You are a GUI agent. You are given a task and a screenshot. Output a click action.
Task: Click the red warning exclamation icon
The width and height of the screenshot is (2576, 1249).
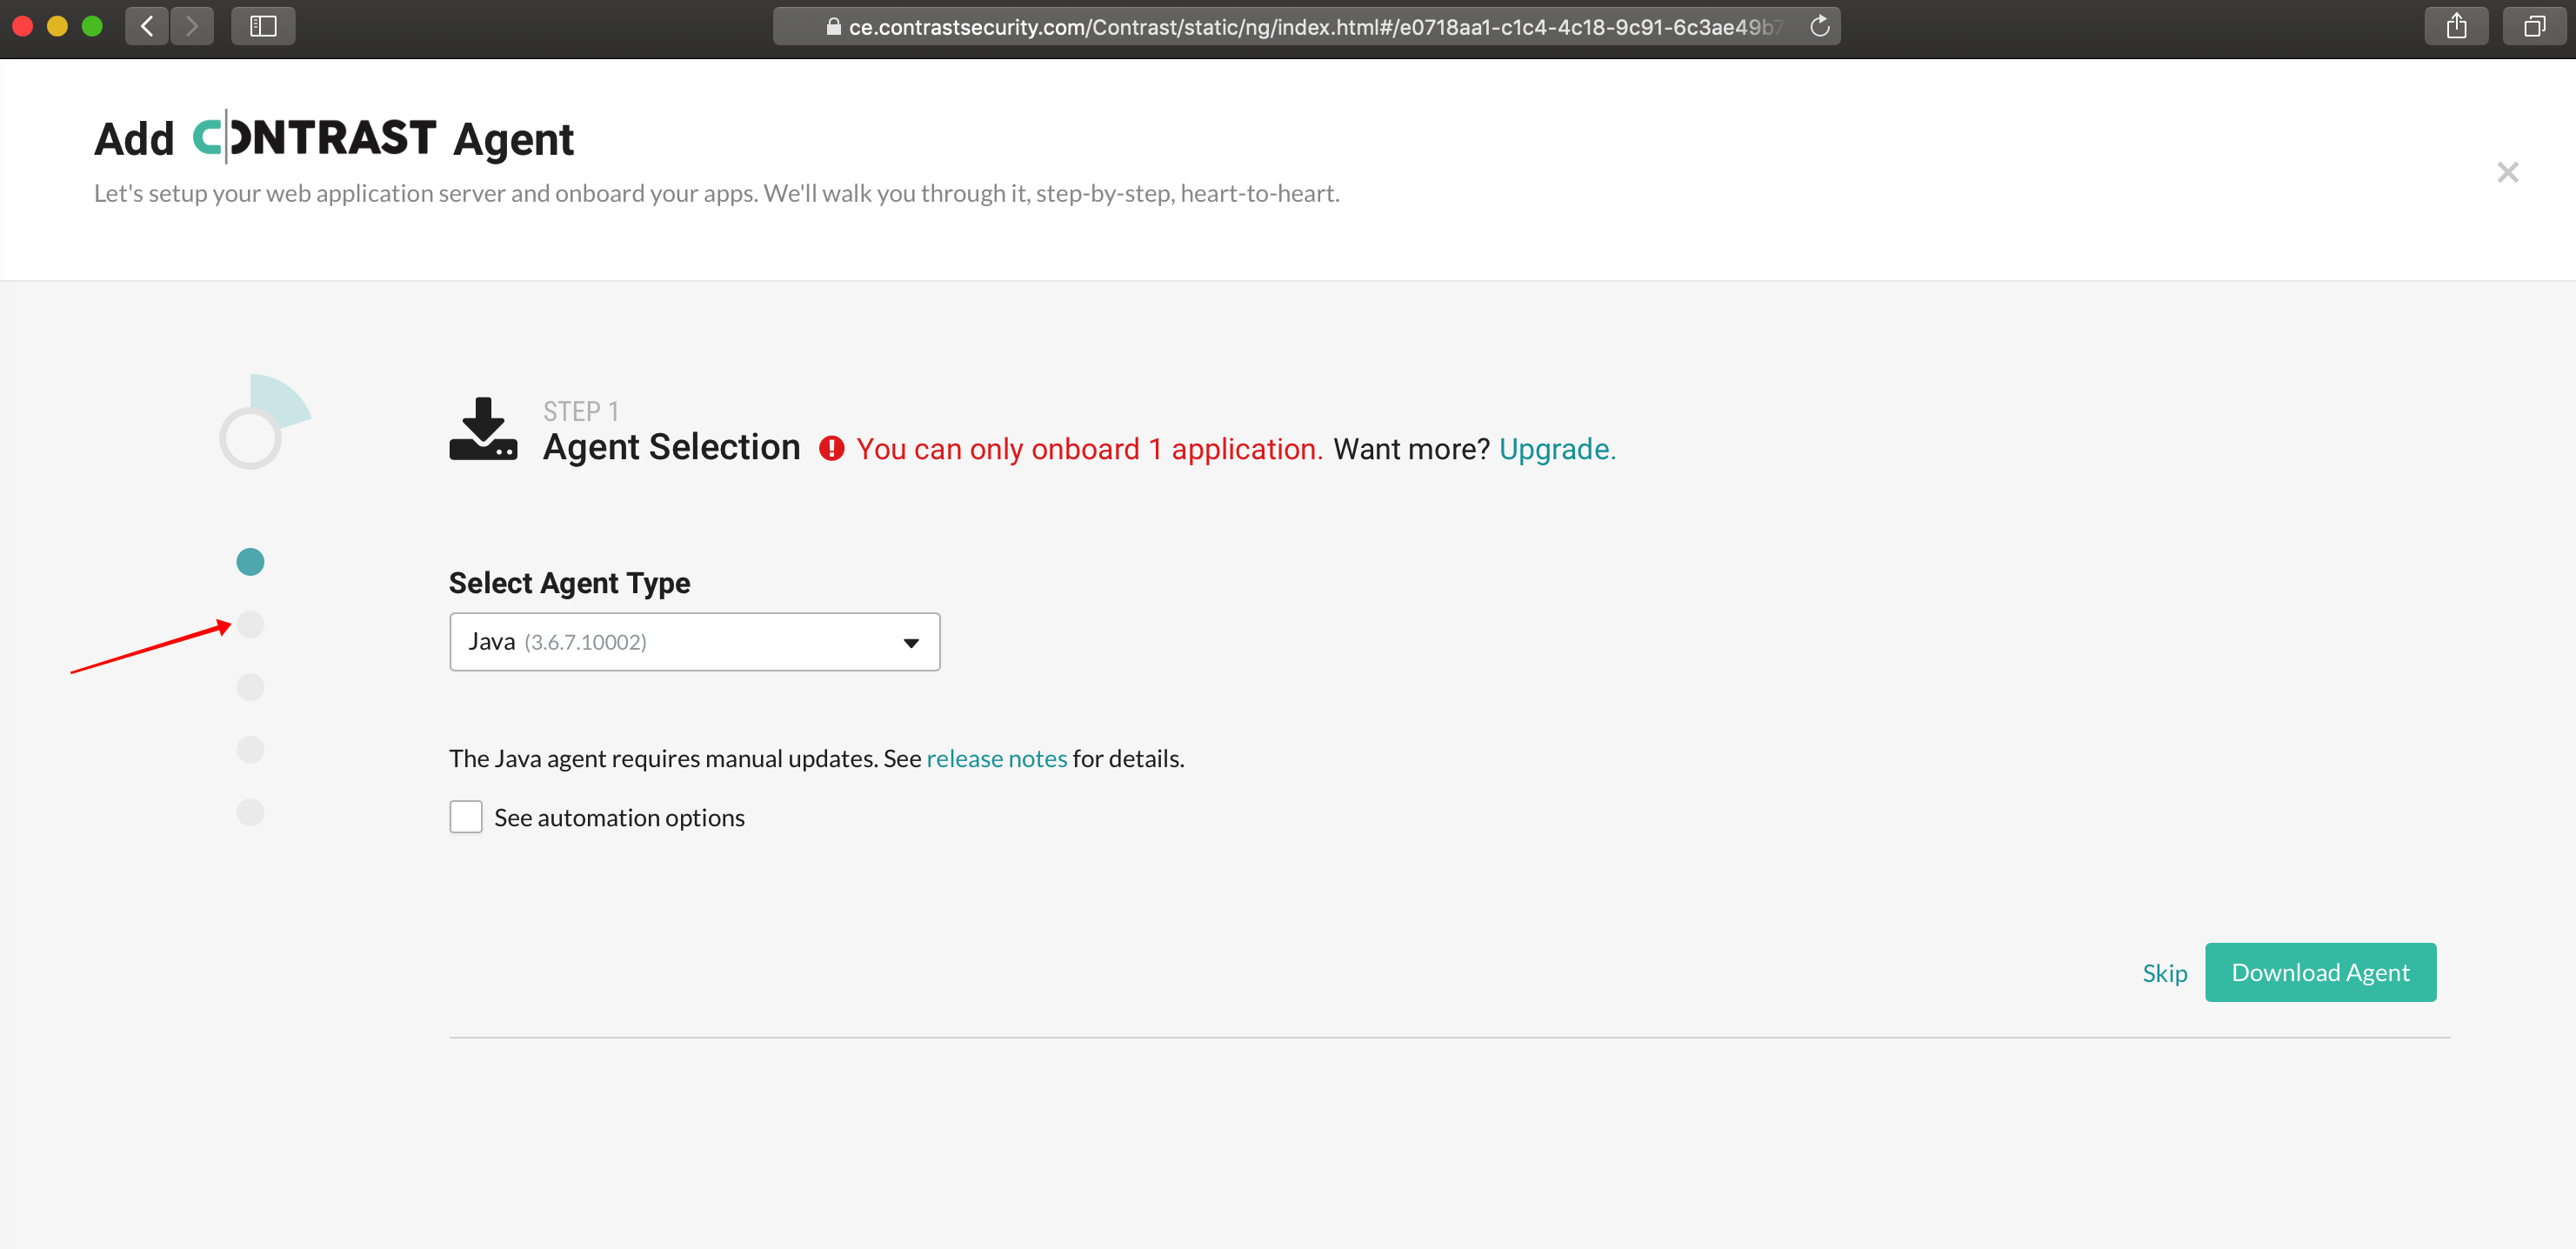[x=831, y=449]
